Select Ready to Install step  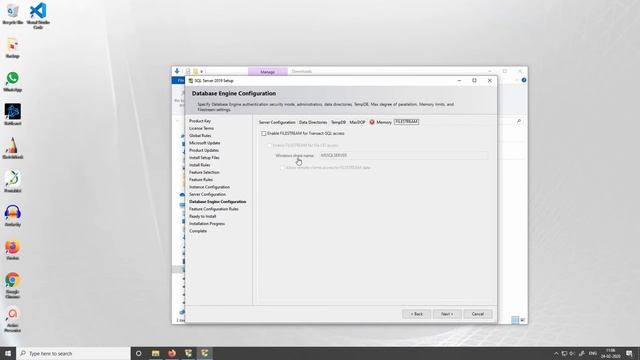[x=202, y=216]
